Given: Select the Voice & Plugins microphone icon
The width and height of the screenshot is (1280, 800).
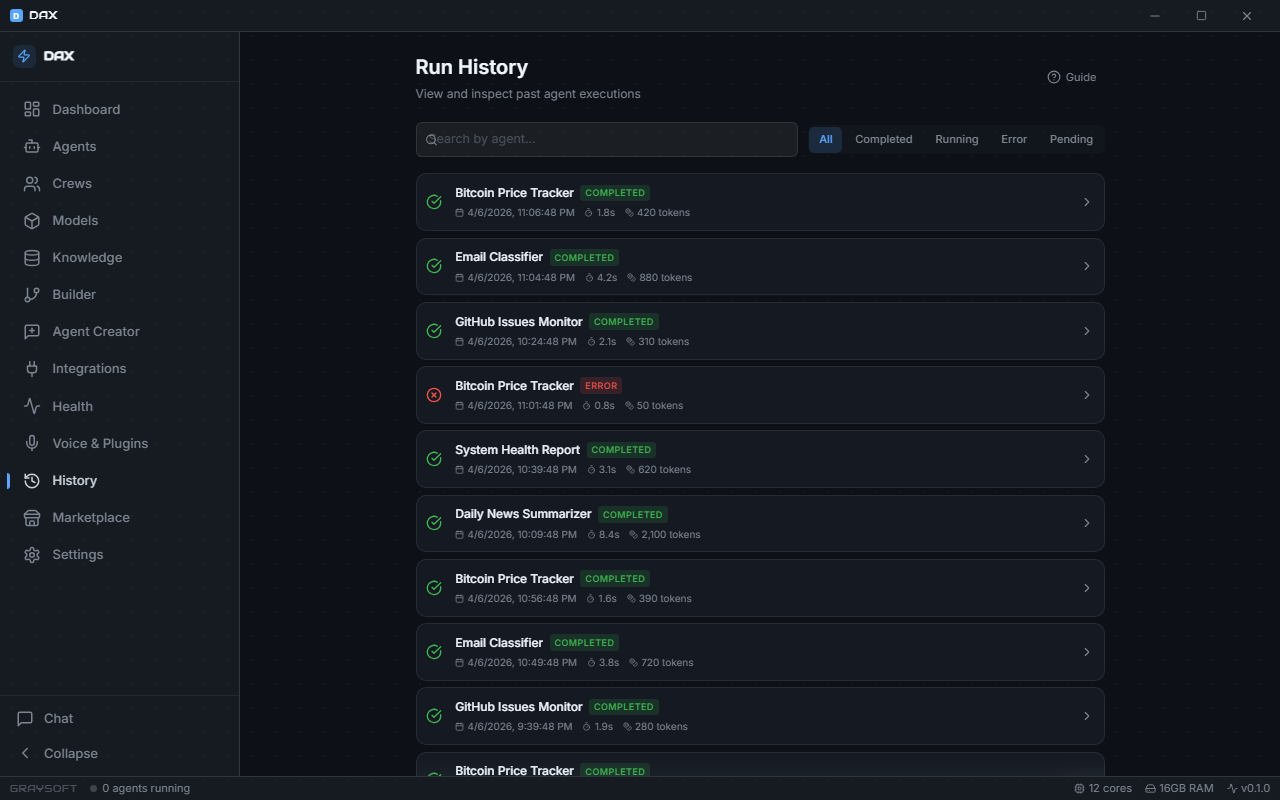Looking at the screenshot, I should click(32, 443).
